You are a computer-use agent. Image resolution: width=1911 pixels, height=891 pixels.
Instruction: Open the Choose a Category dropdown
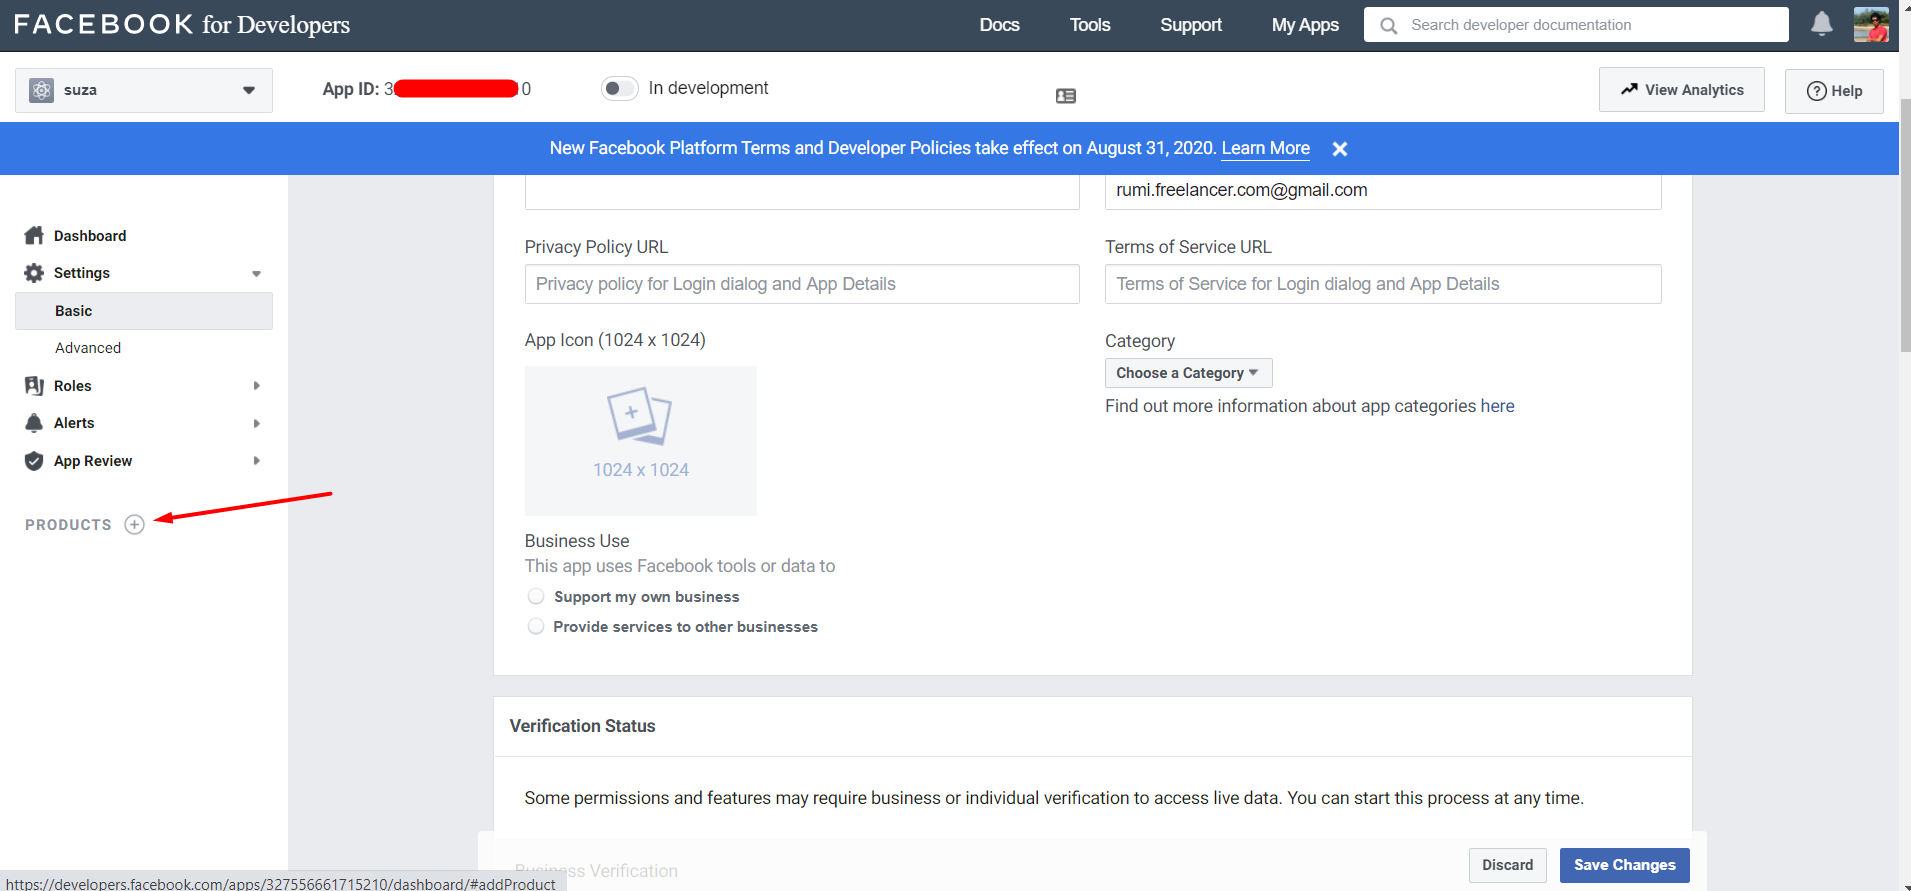[1188, 373]
